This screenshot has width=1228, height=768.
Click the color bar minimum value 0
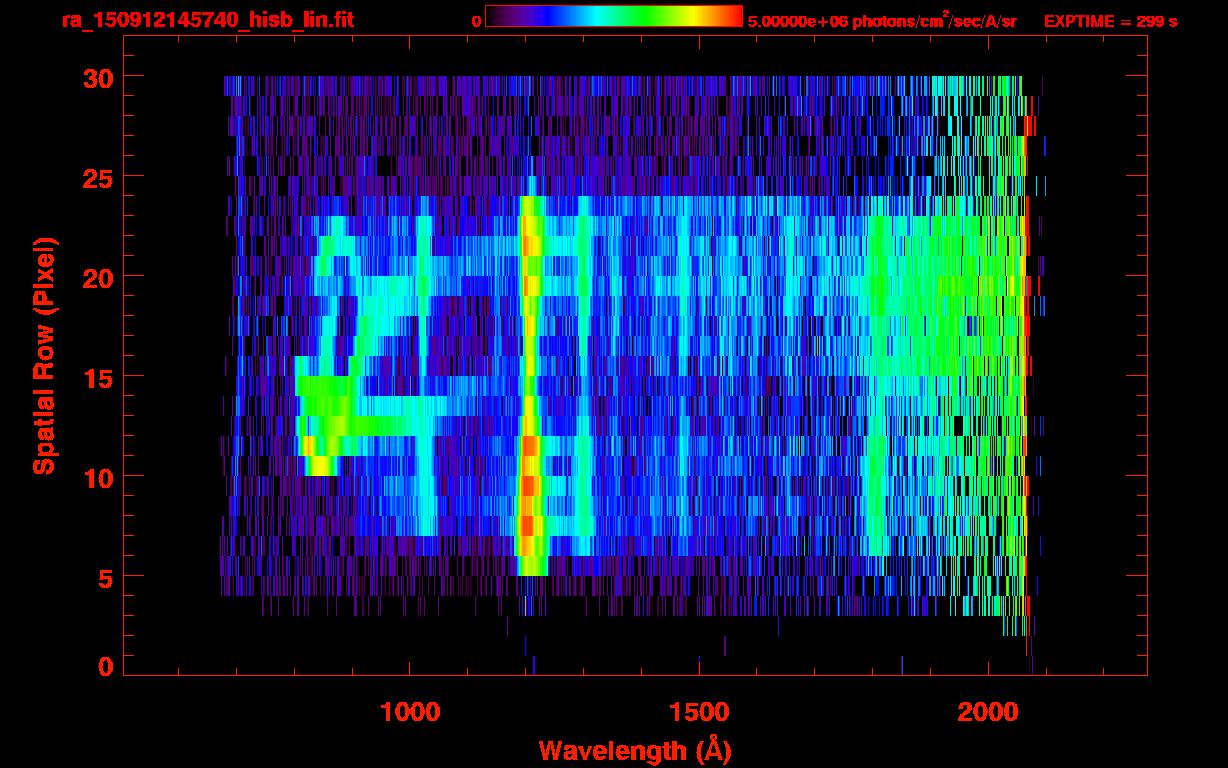[x=476, y=21]
